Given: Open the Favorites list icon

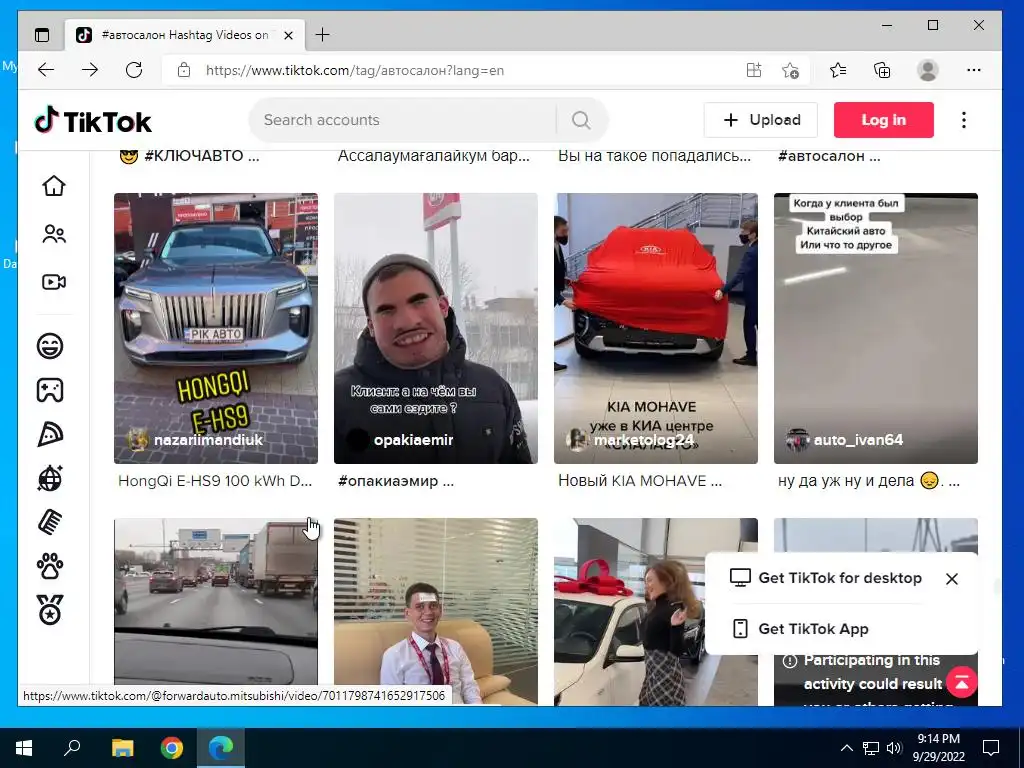Looking at the screenshot, I should (x=838, y=70).
